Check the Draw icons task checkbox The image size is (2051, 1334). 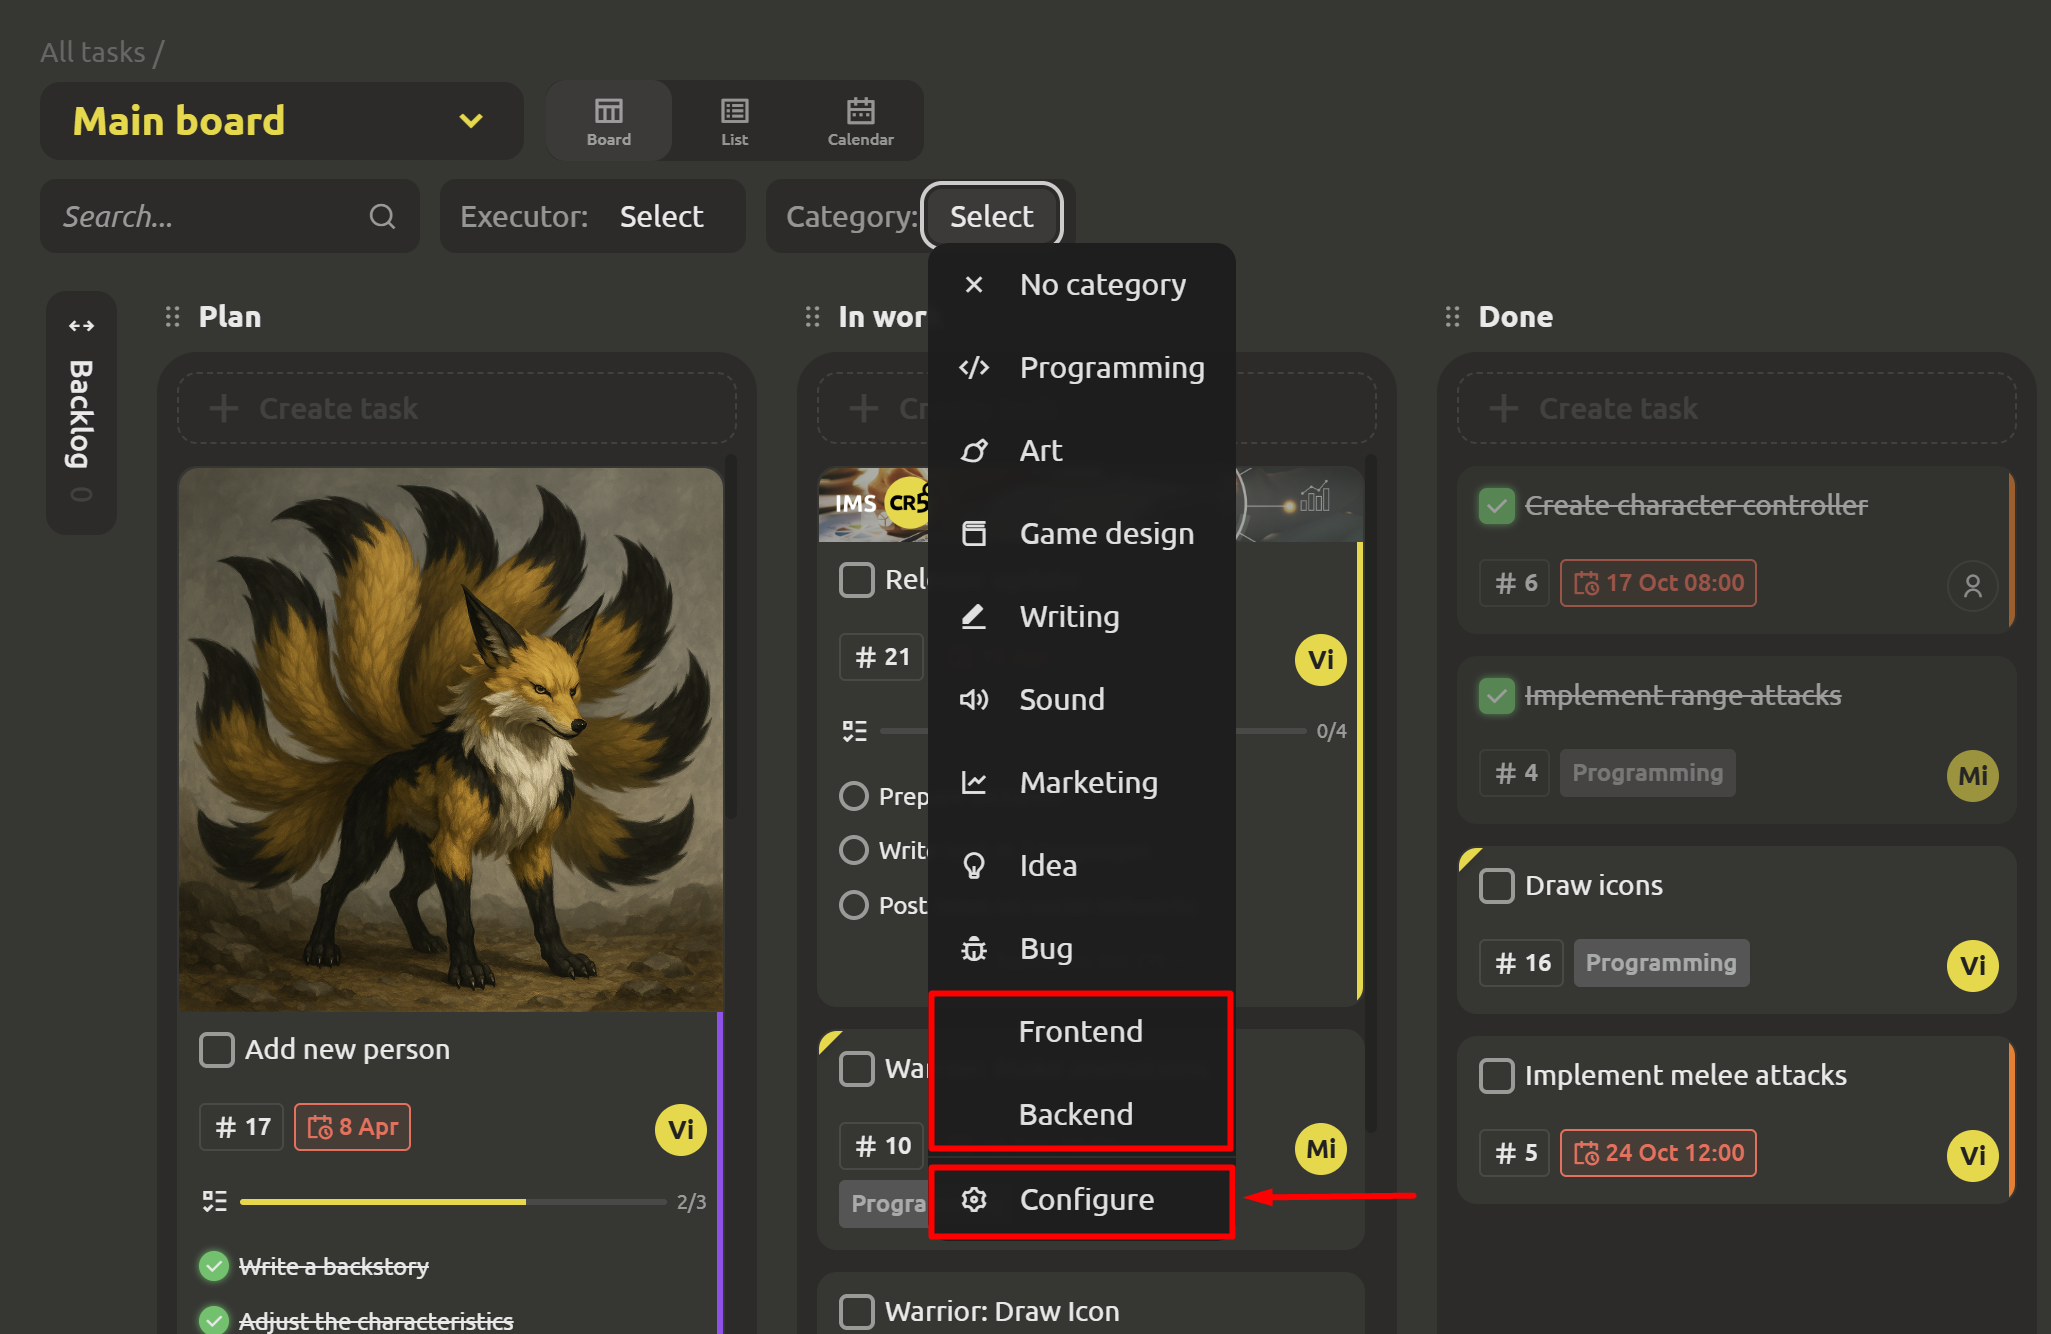[1497, 886]
